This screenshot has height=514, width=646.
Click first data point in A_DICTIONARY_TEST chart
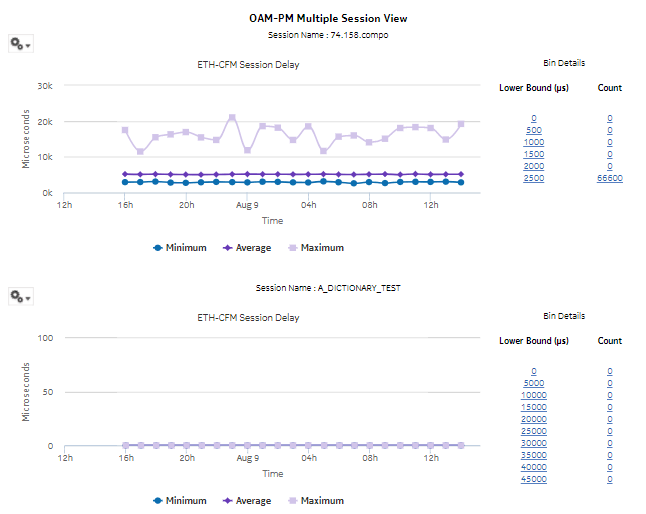[126, 445]
